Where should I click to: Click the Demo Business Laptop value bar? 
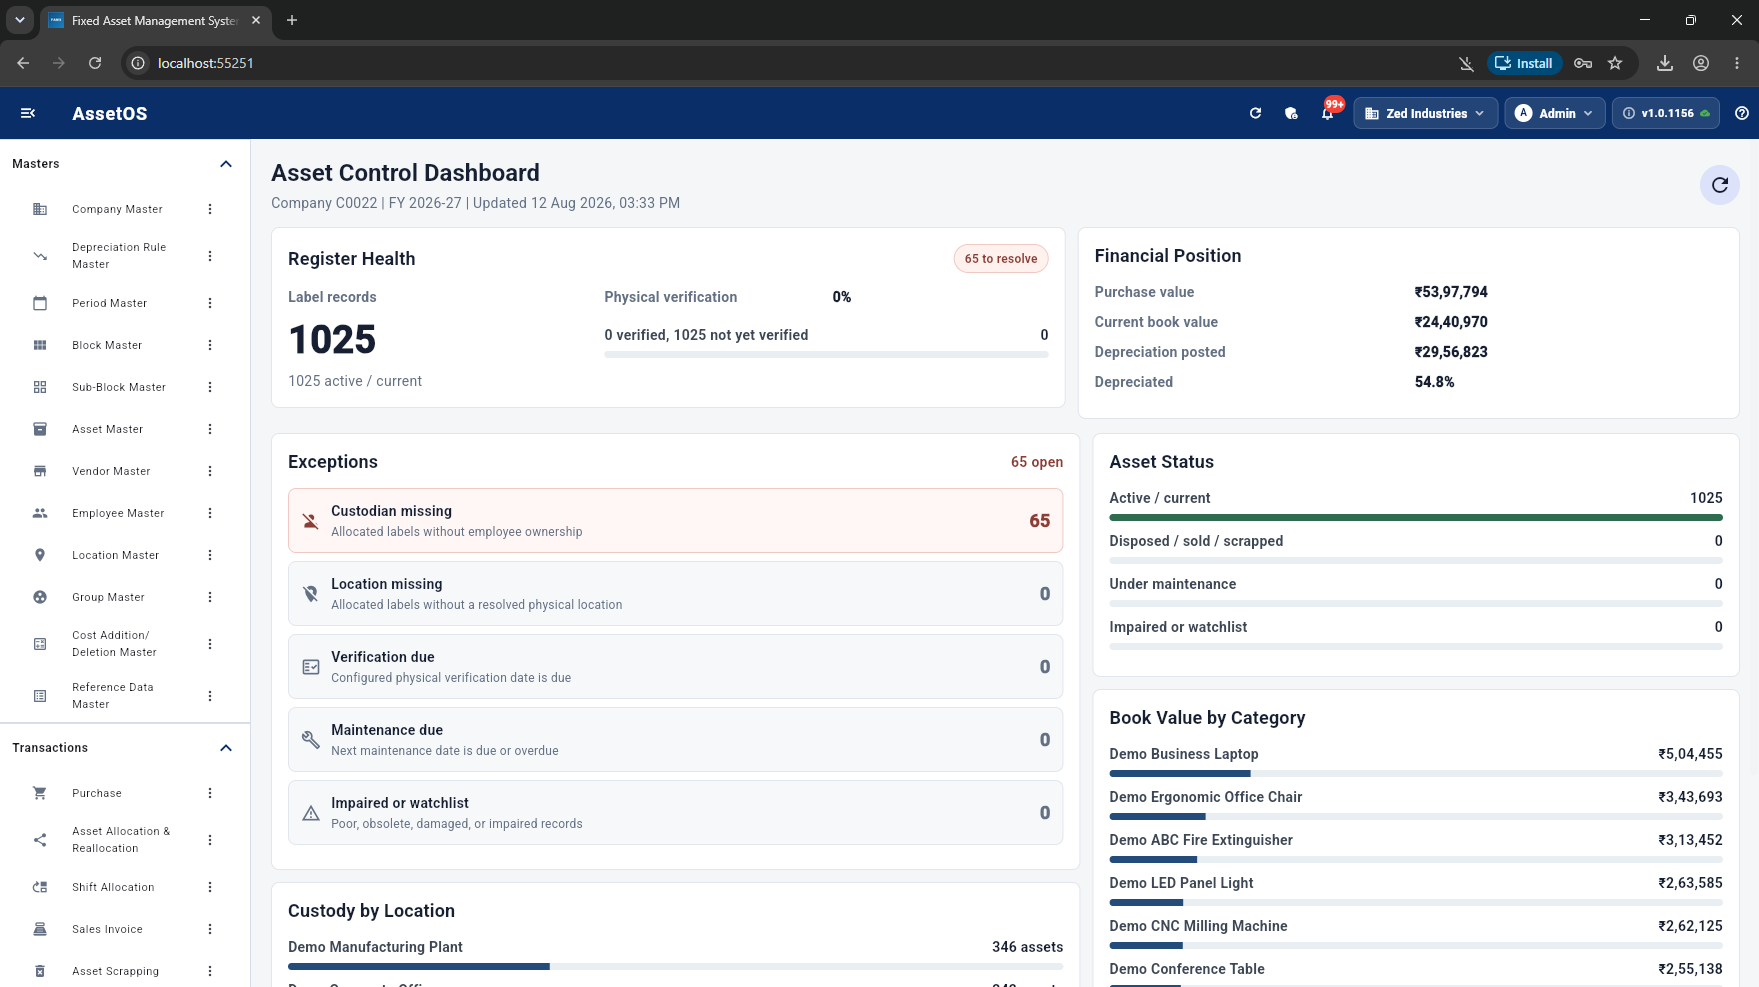(1416, 774)
